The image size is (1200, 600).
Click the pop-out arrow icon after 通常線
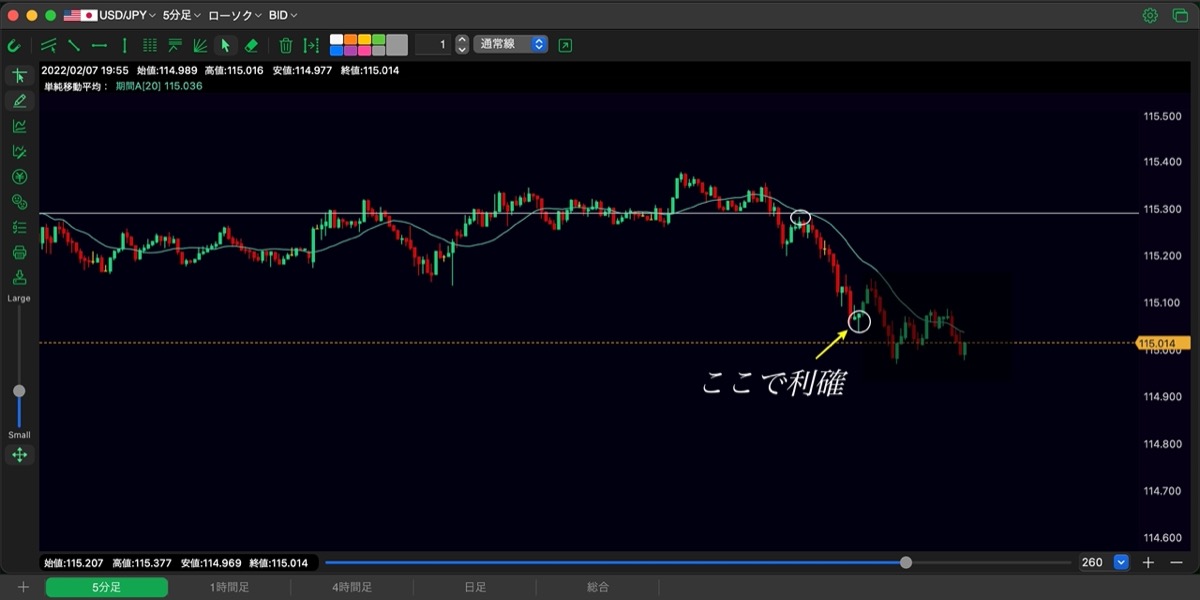click(566, 45)
